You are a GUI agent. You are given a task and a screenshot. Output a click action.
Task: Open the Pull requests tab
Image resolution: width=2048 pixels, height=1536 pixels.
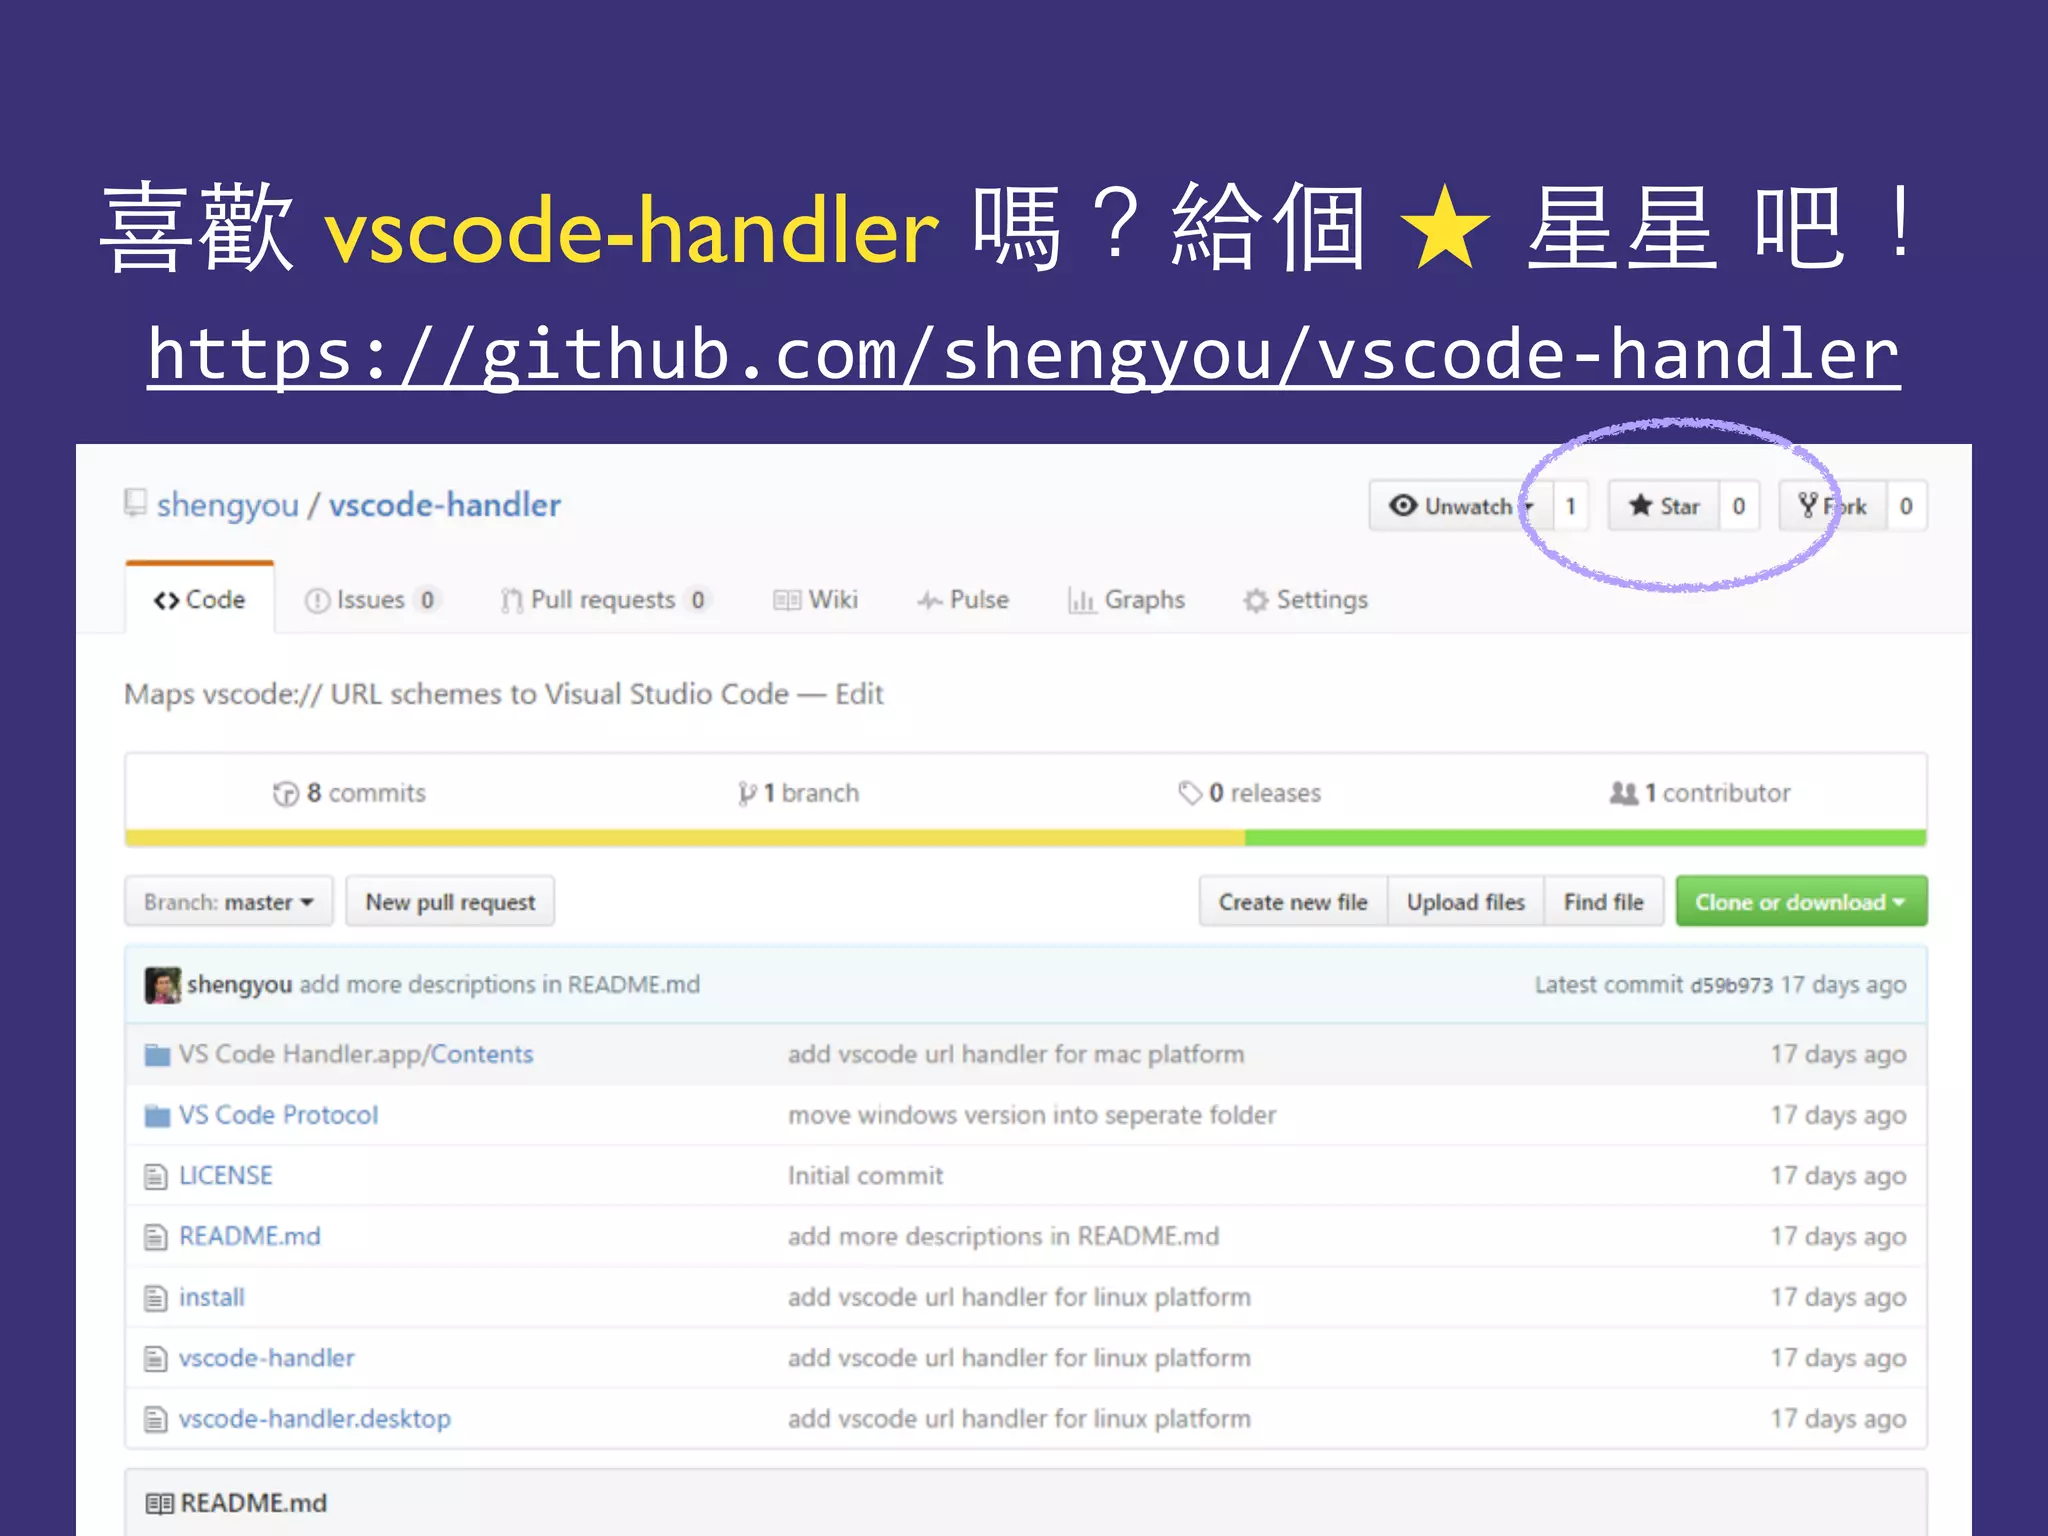pos(604,599)
